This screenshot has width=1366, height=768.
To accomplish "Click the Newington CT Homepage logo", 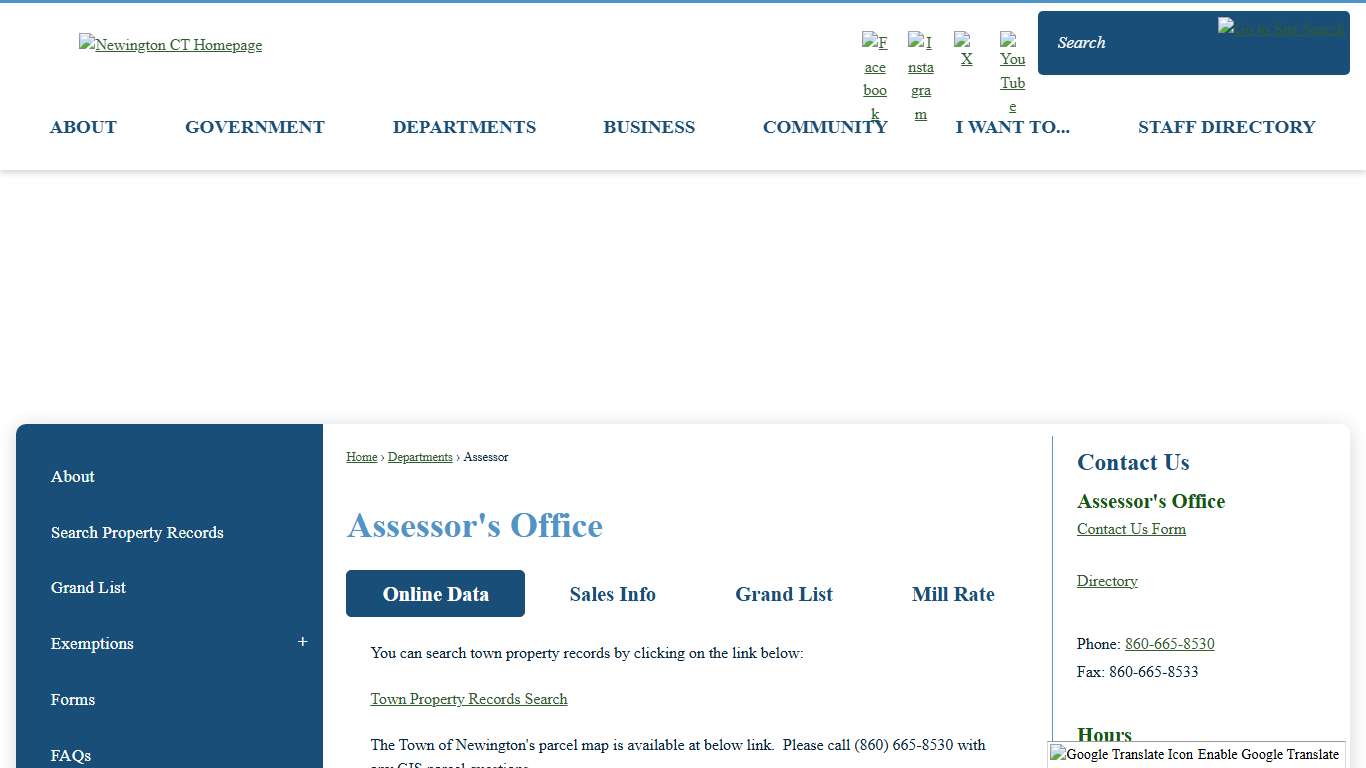I will (x=170, y=44).
